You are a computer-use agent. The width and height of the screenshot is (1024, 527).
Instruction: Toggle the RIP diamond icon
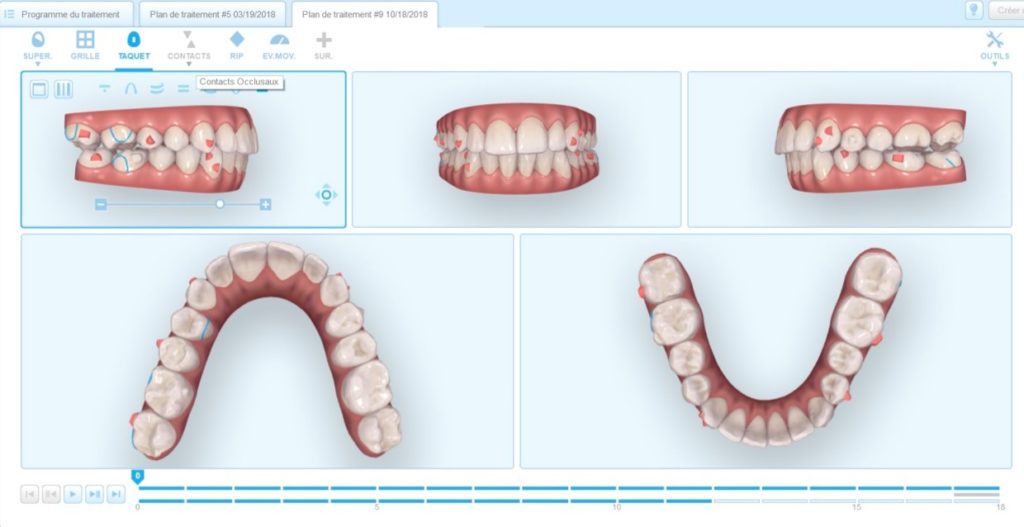(x=237, y=45)
